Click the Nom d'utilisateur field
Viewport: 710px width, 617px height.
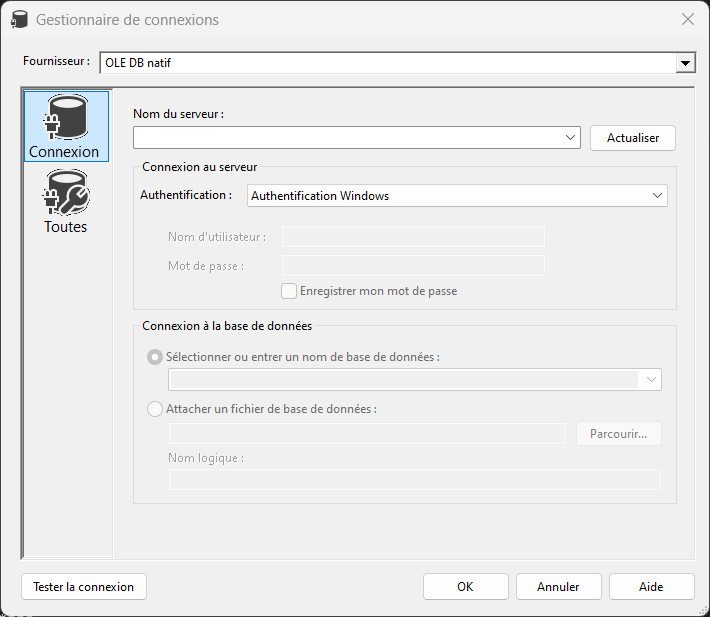[413, 237]
